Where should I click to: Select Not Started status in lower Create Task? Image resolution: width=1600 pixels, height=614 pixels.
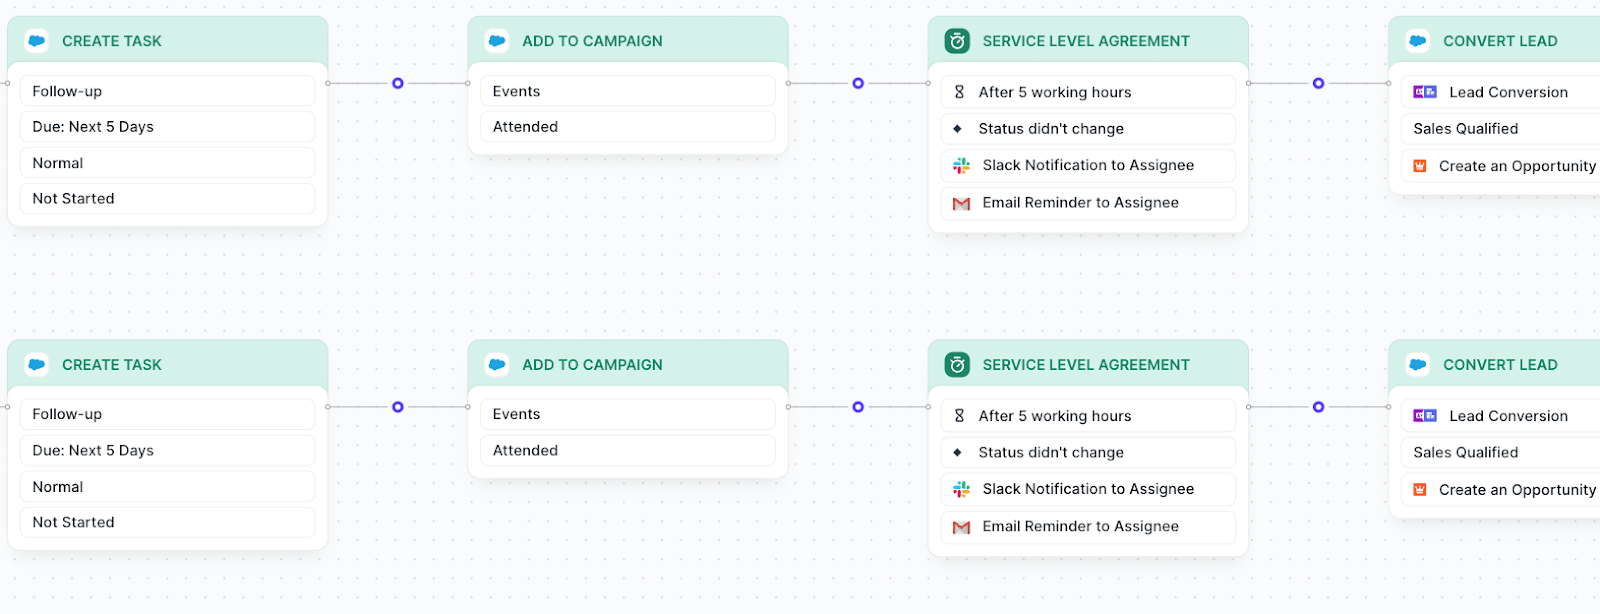(x=168, y=522)
